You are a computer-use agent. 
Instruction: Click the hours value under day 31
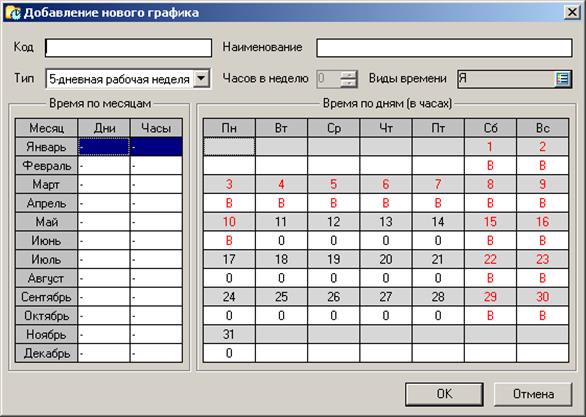[229, 353]
